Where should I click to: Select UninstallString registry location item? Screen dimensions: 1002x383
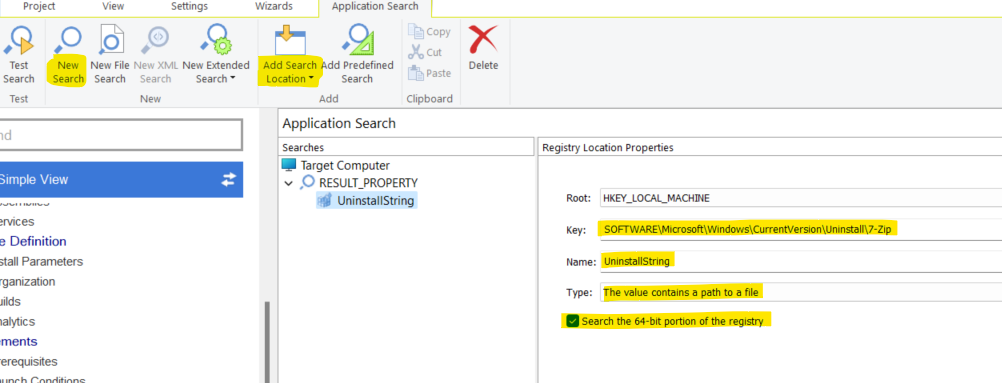click(376, 201)
